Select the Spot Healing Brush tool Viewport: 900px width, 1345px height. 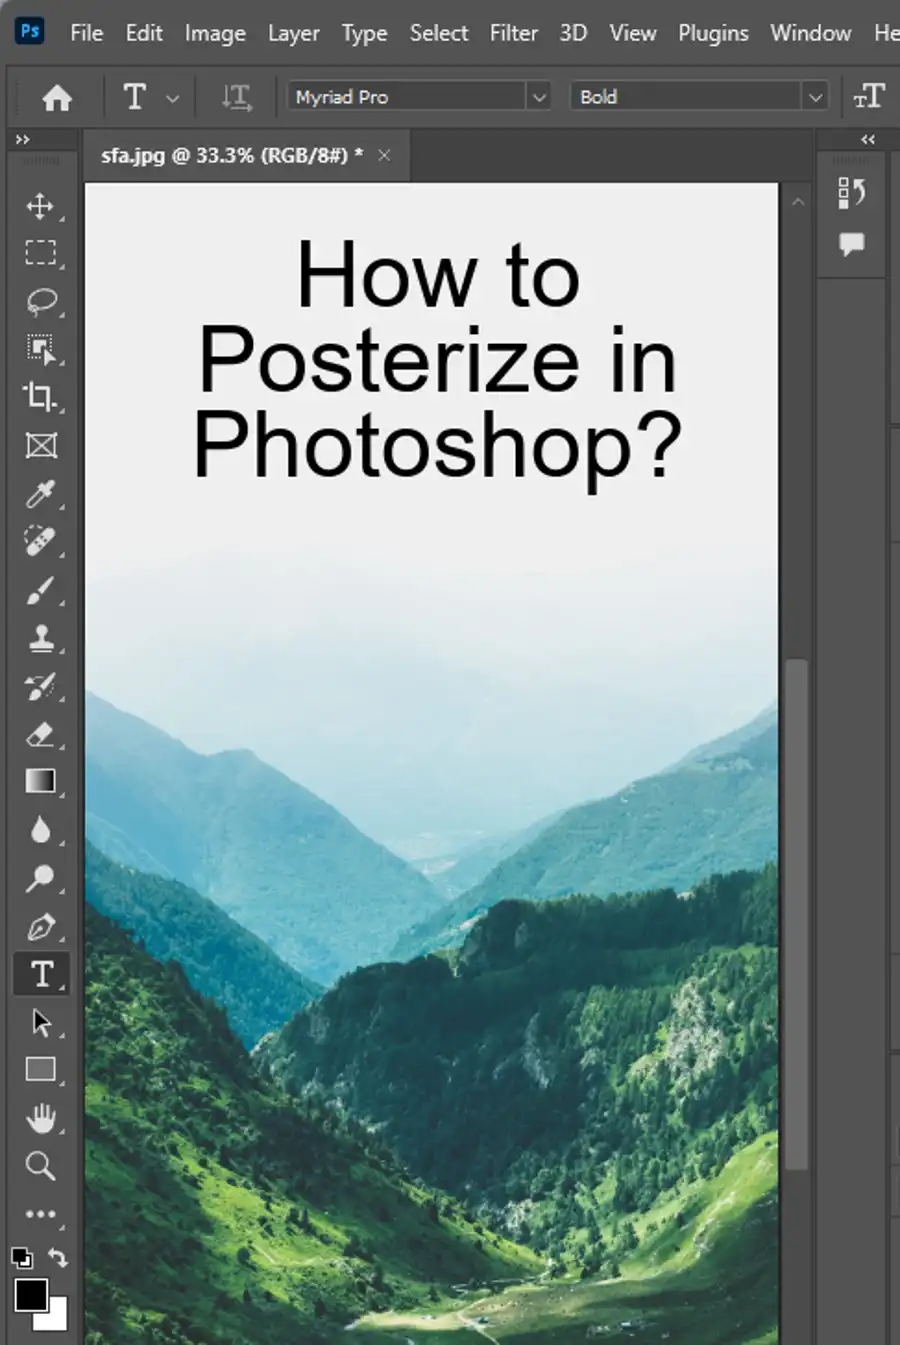click(x=40, y=541)
